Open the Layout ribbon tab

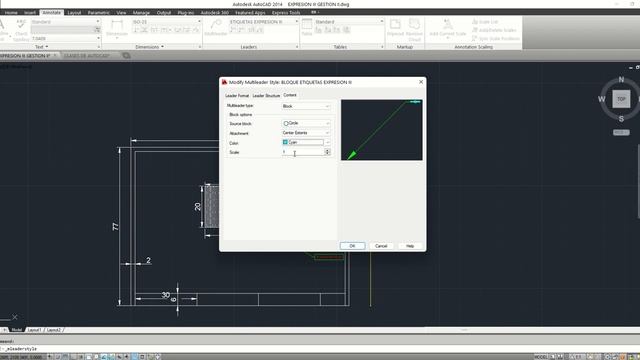(74, 13)
